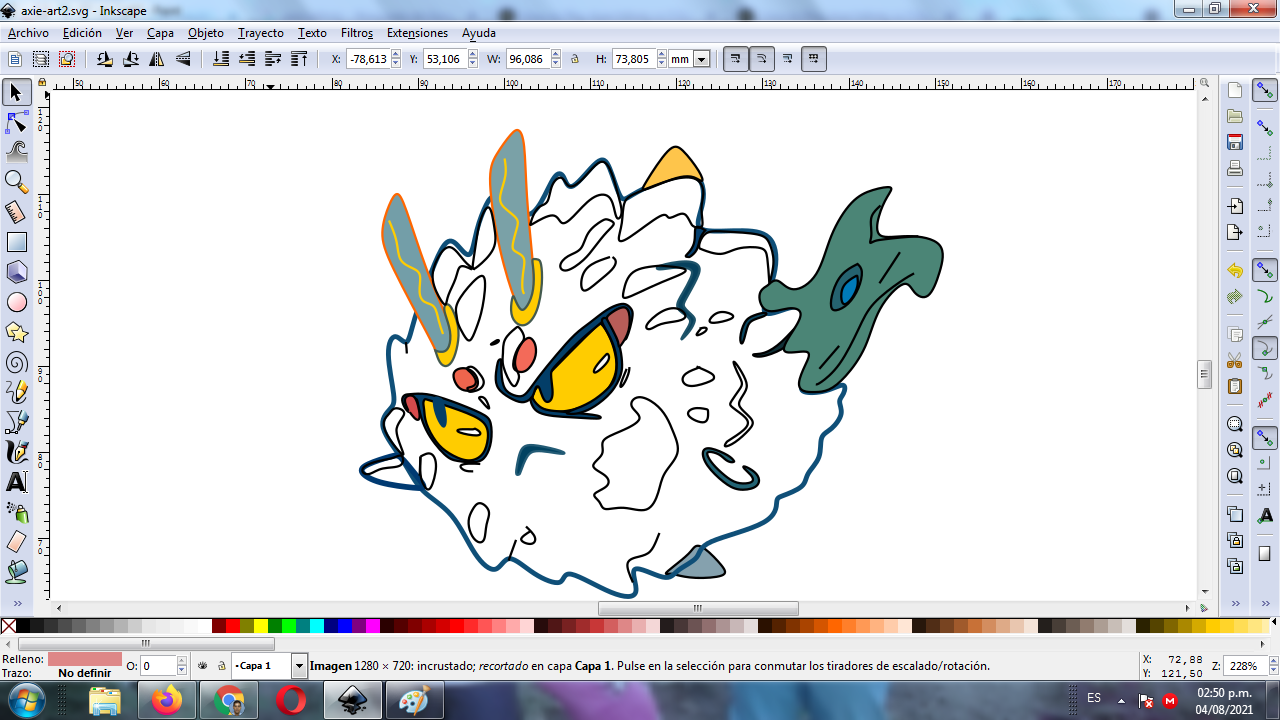The height and width of the screenshot is (720, 1280).
Task: Open the Capa menu
Action: pos(160,33)
